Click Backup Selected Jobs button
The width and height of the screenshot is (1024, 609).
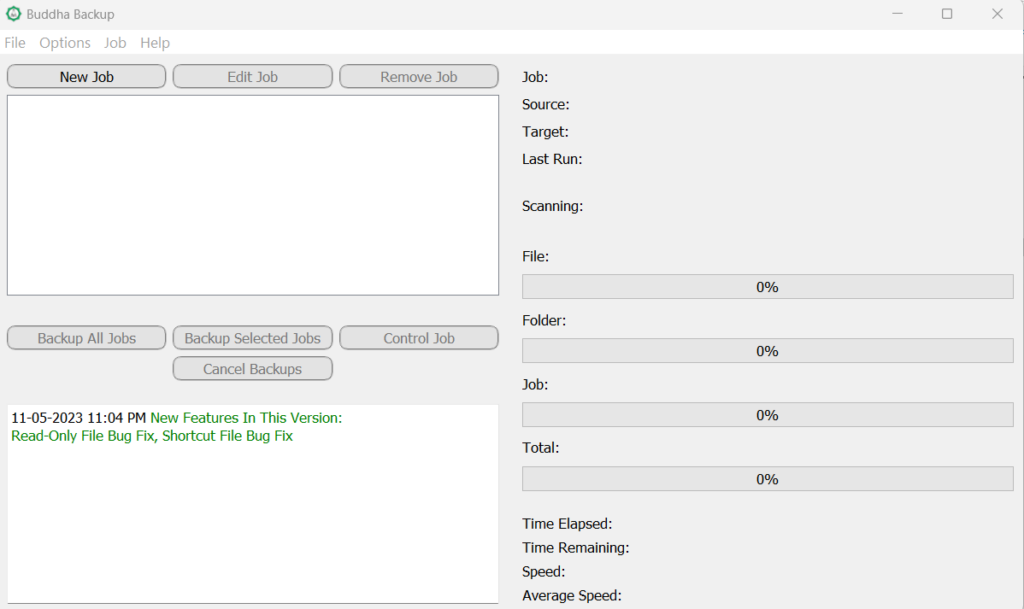click(253, 338)
